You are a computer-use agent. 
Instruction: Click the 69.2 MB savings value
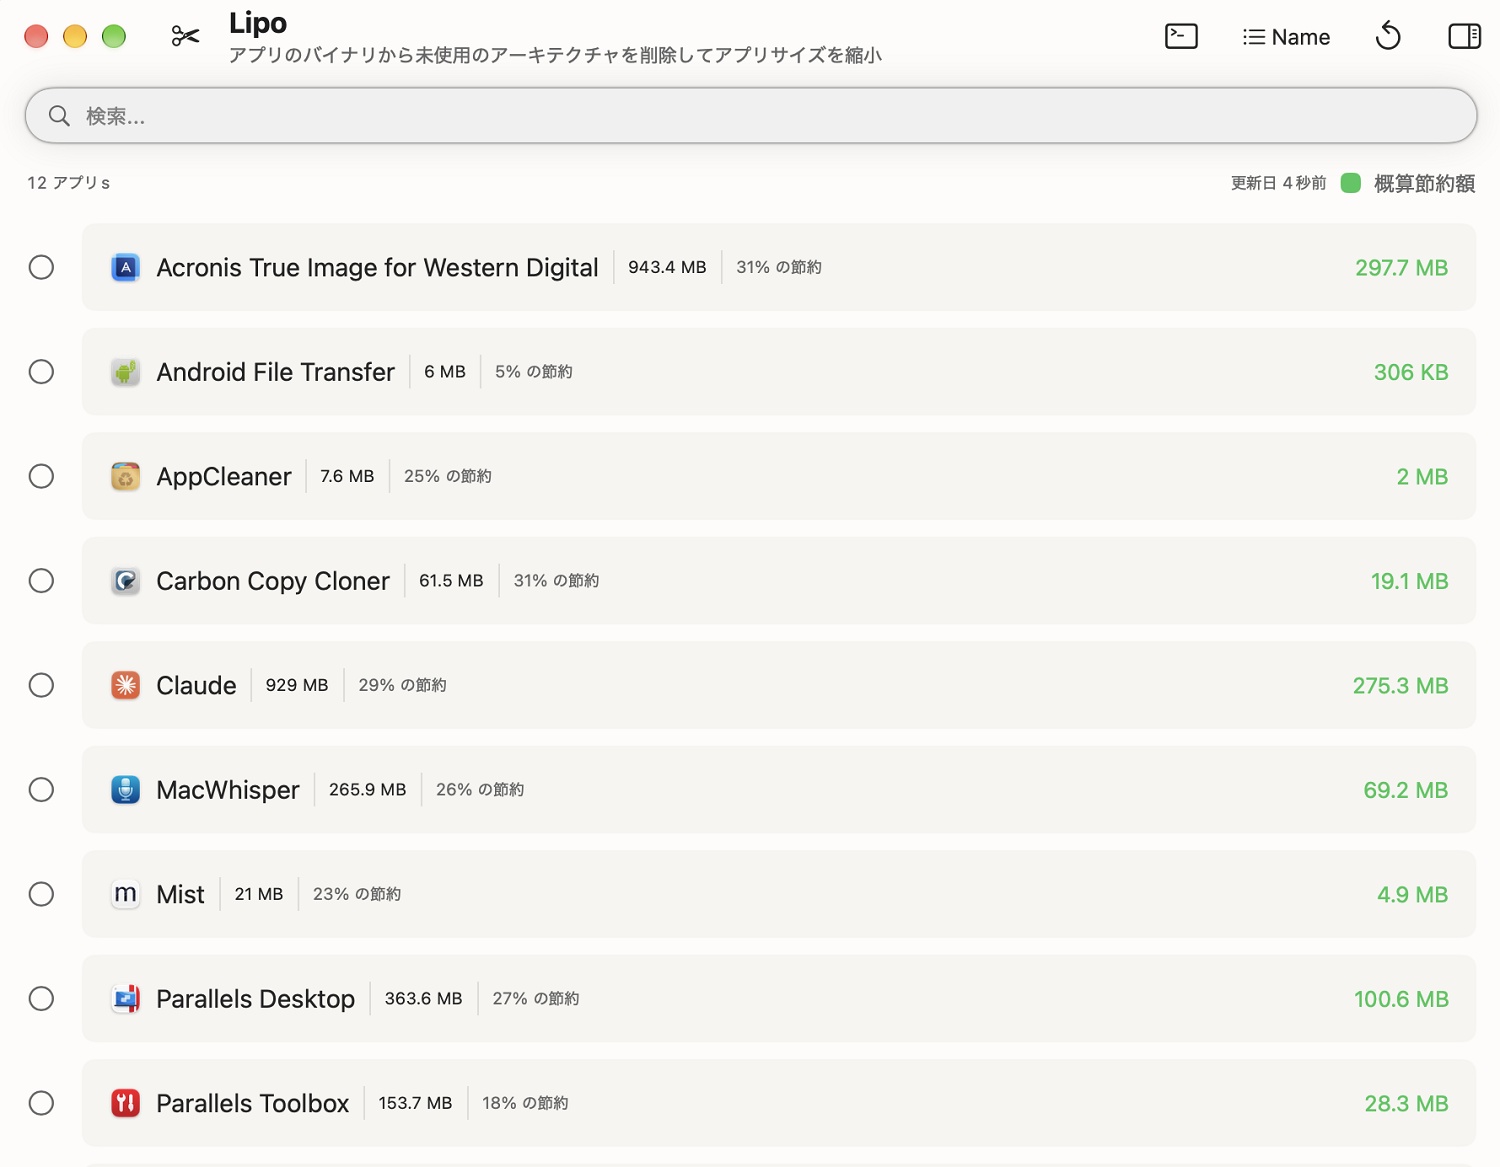[1405, 790]
